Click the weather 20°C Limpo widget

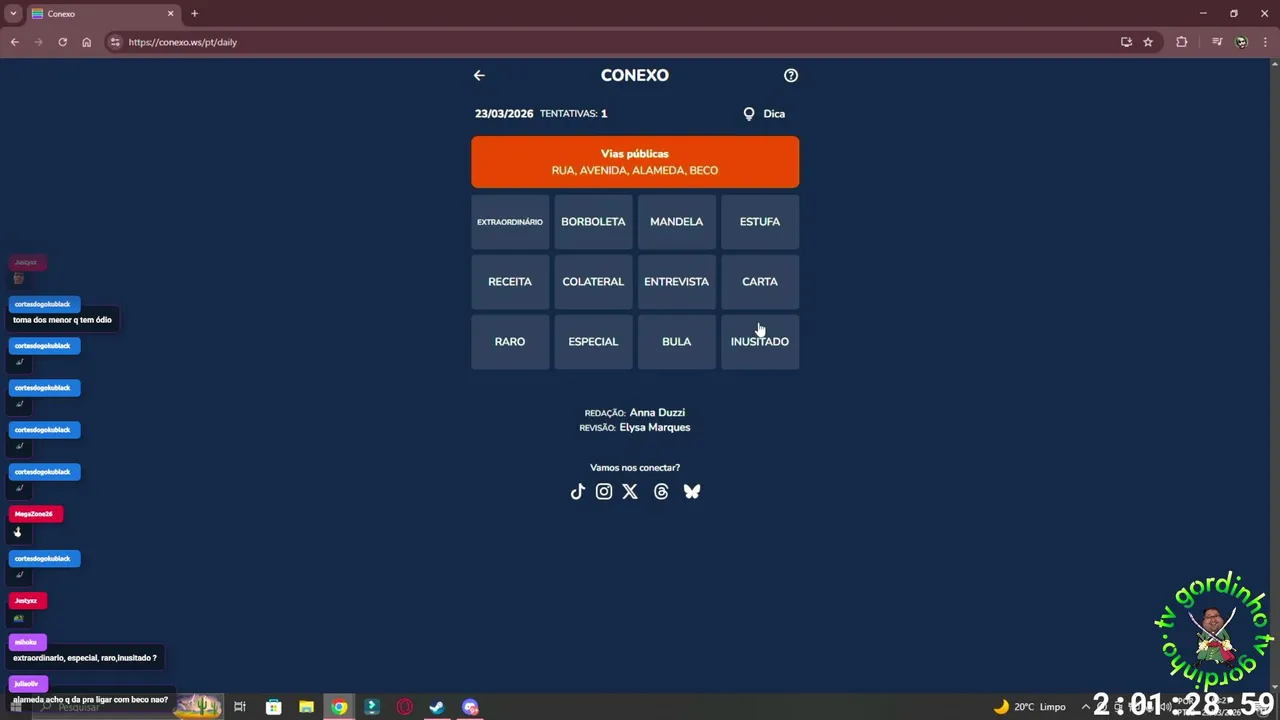pos(1030,707)
